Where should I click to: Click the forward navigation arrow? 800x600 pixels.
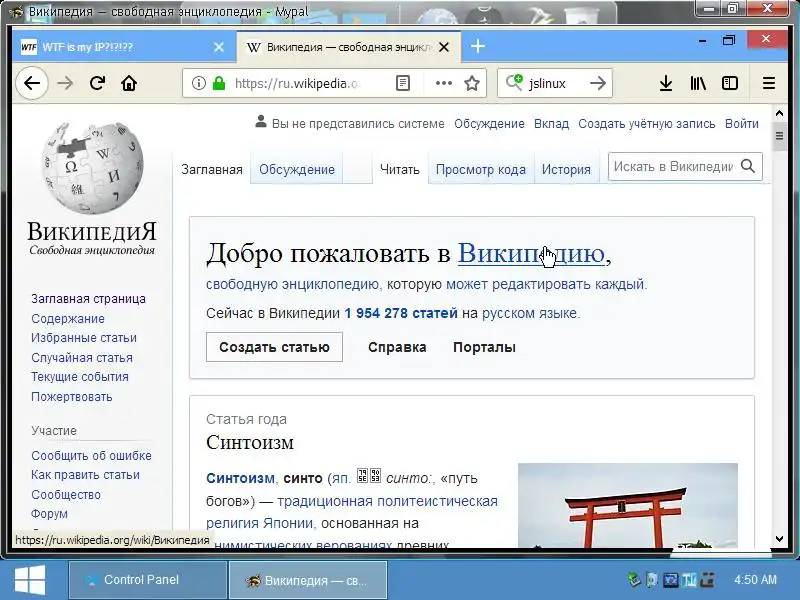65,83
